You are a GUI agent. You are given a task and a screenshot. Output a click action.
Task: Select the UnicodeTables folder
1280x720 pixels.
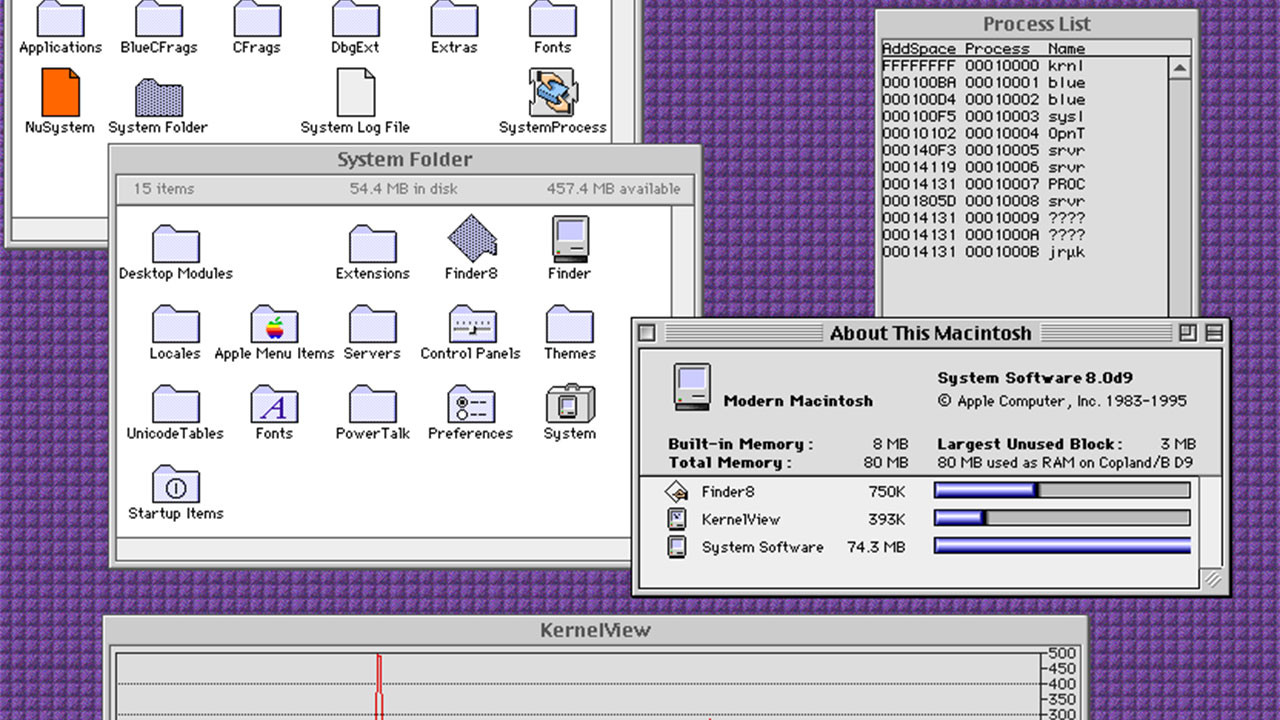click(176, 404)
